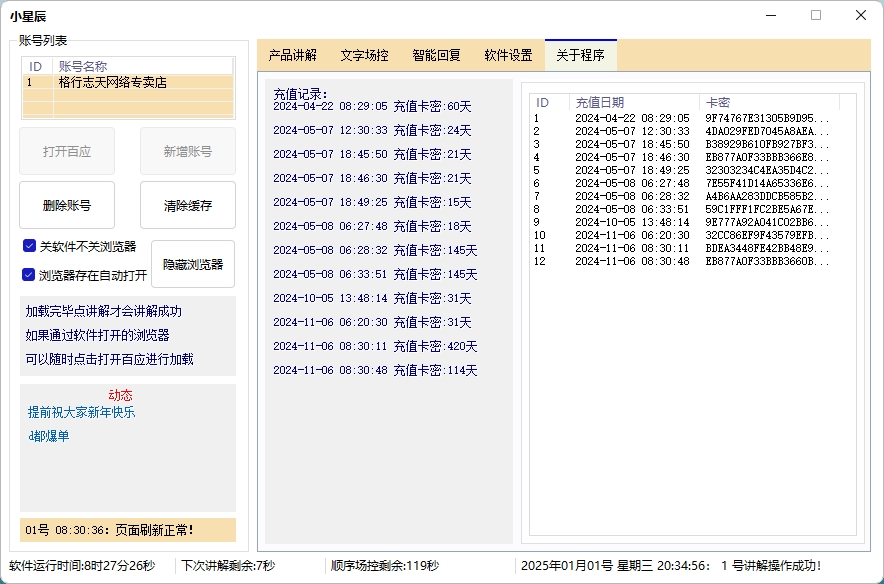This screenshot has height=584, width=884.
Task: Click the 清除缓存 button
Action: tap(188, 206)
